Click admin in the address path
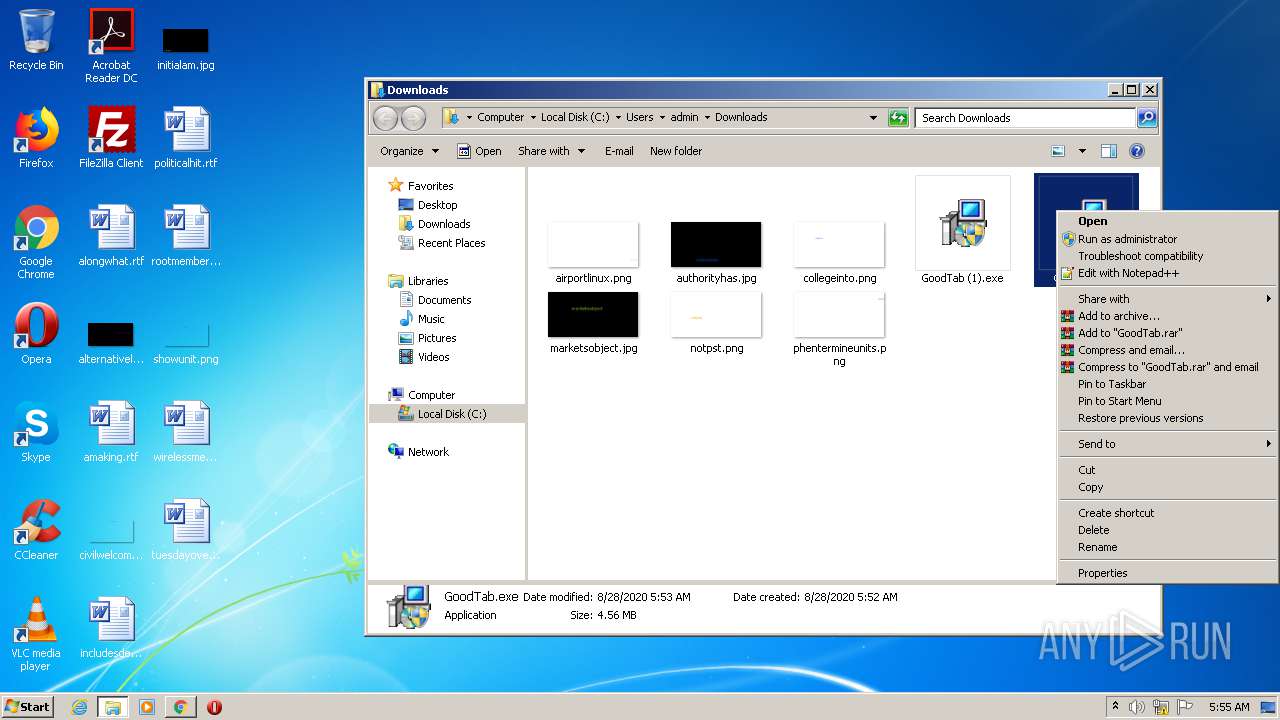Screen dimensions: 1280x720 tap(684, 118)
